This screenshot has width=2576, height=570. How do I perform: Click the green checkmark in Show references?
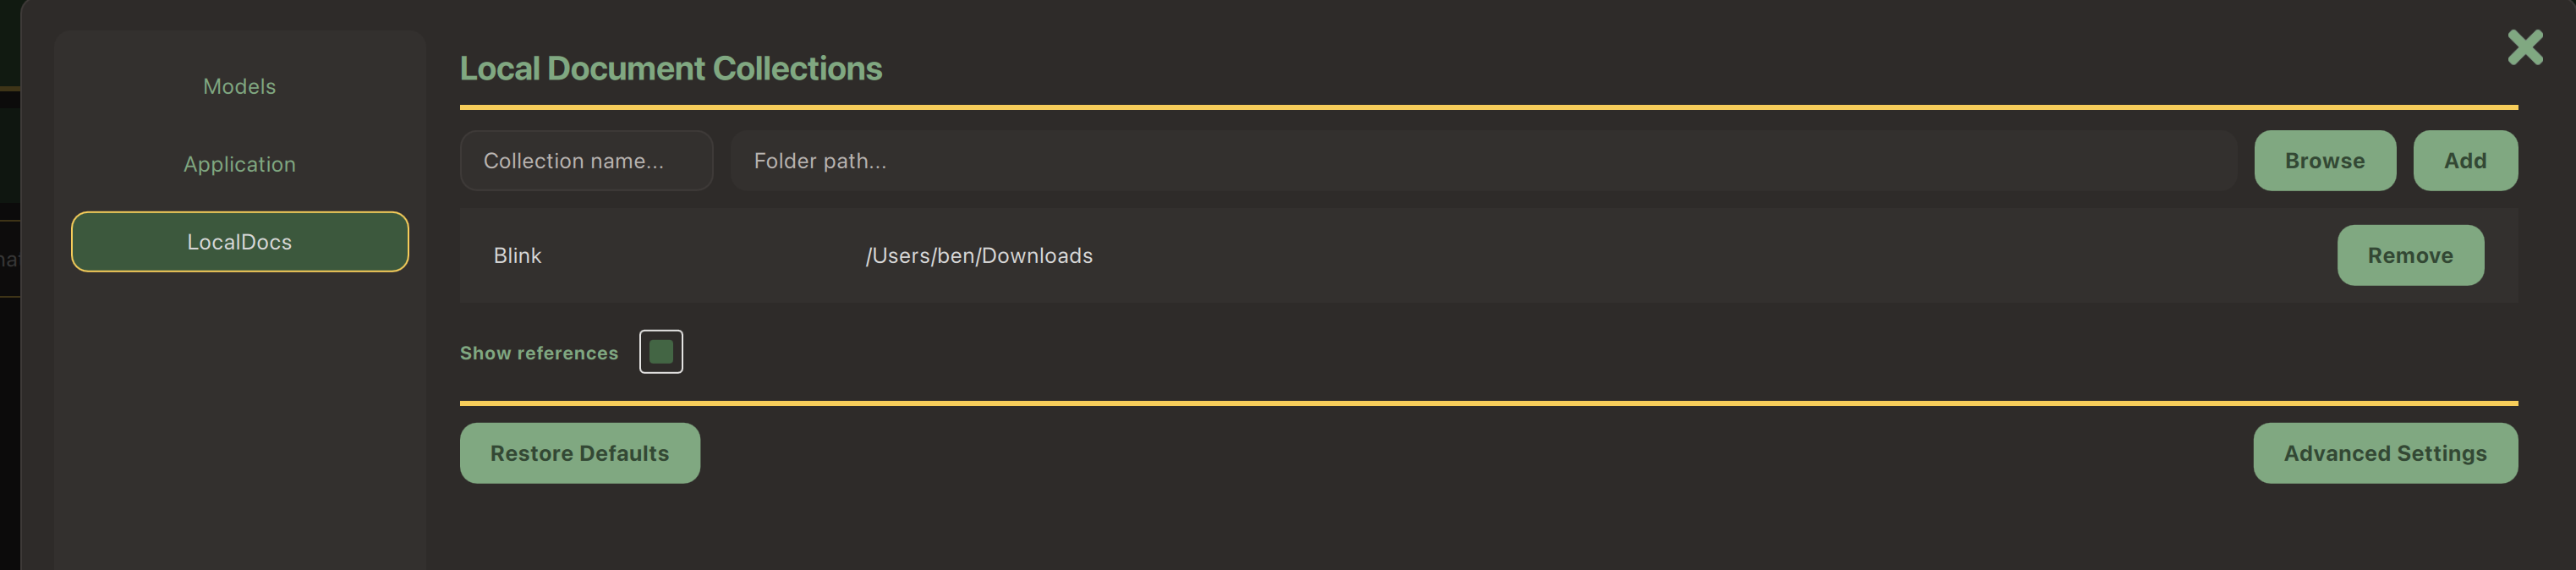coord(661,351)
